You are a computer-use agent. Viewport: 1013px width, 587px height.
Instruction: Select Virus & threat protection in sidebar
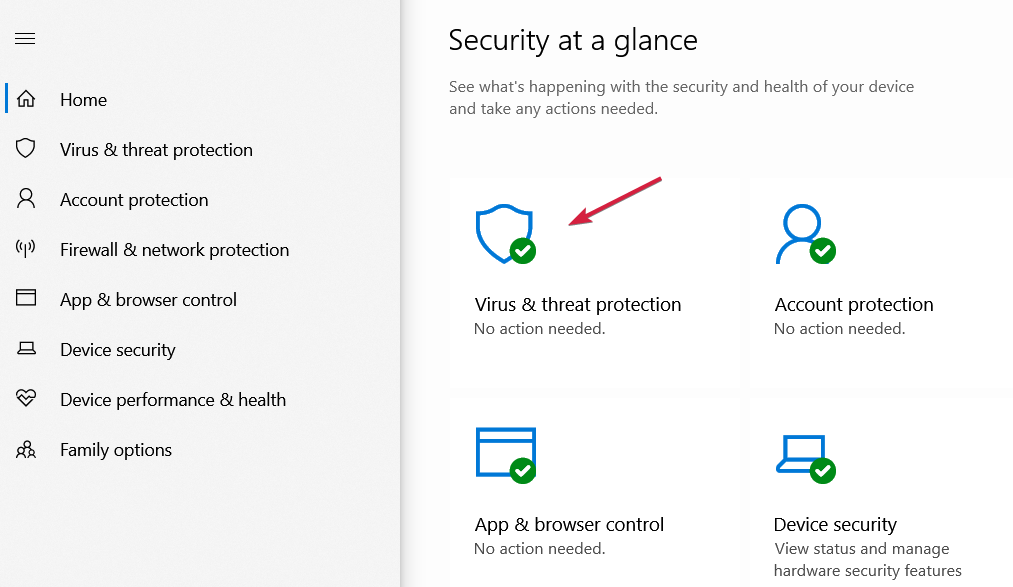(x=156, y=150)
